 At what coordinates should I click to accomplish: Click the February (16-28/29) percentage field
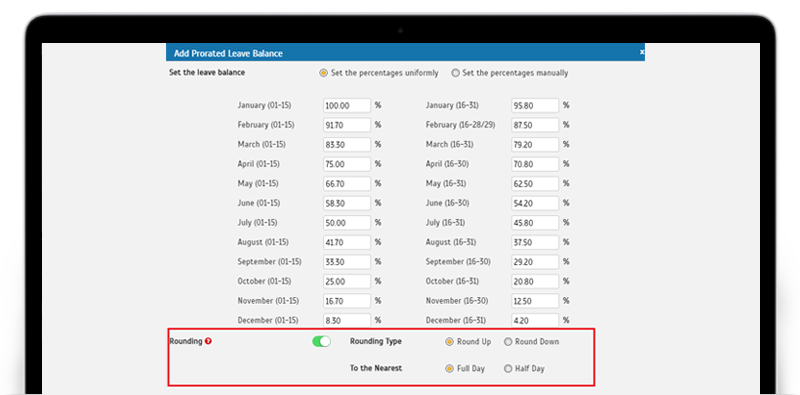tap(535, 125)
